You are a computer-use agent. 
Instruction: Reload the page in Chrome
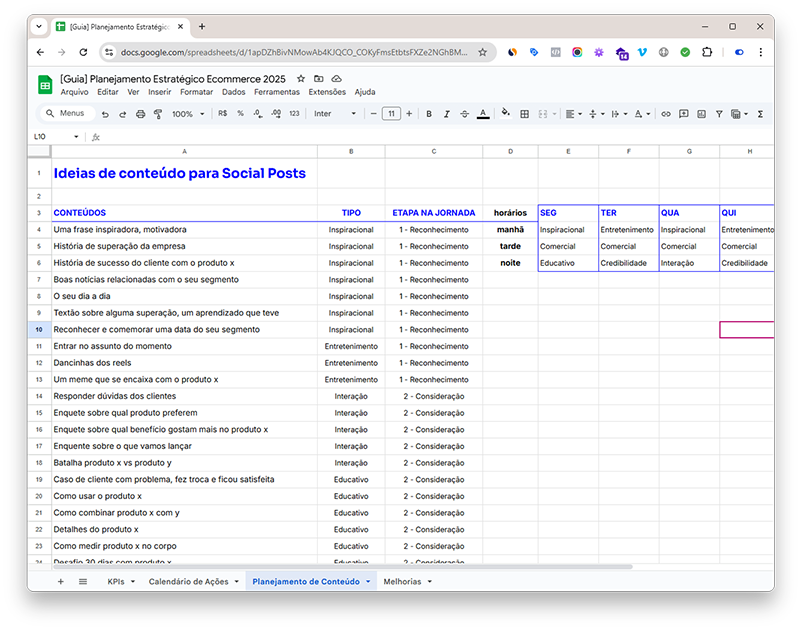point(83,53)
